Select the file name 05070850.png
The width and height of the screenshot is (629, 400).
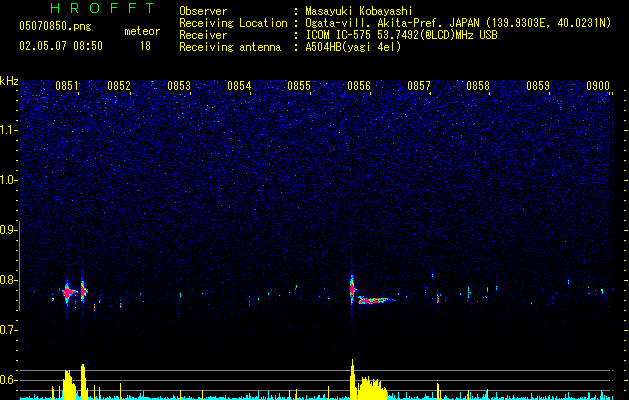point(55,27)
